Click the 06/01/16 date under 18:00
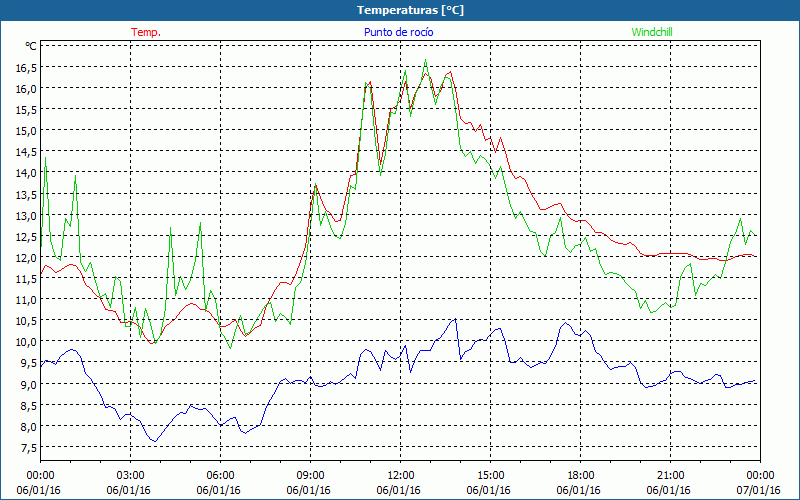The height and width of the screenshot is (500, 800). click(x=579, y=490)
